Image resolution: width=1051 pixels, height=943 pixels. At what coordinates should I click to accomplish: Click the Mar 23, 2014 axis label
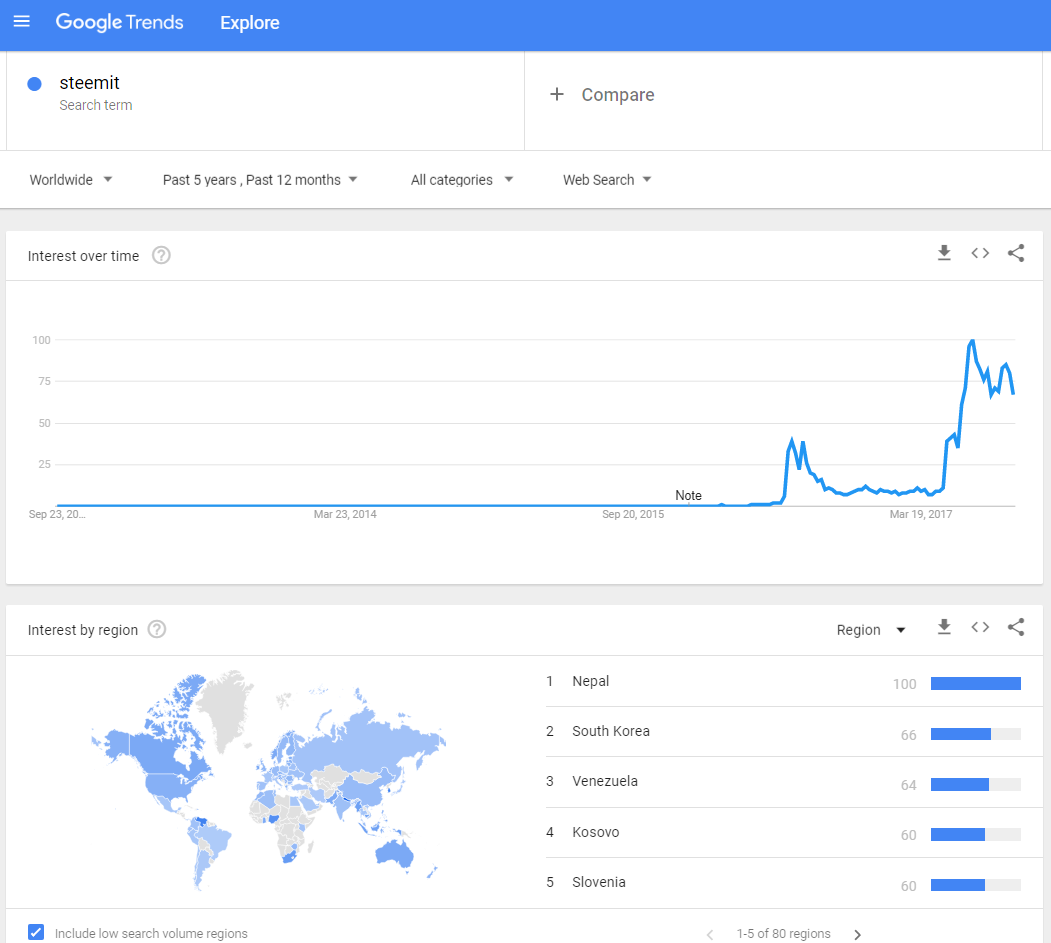click(345, 514)
